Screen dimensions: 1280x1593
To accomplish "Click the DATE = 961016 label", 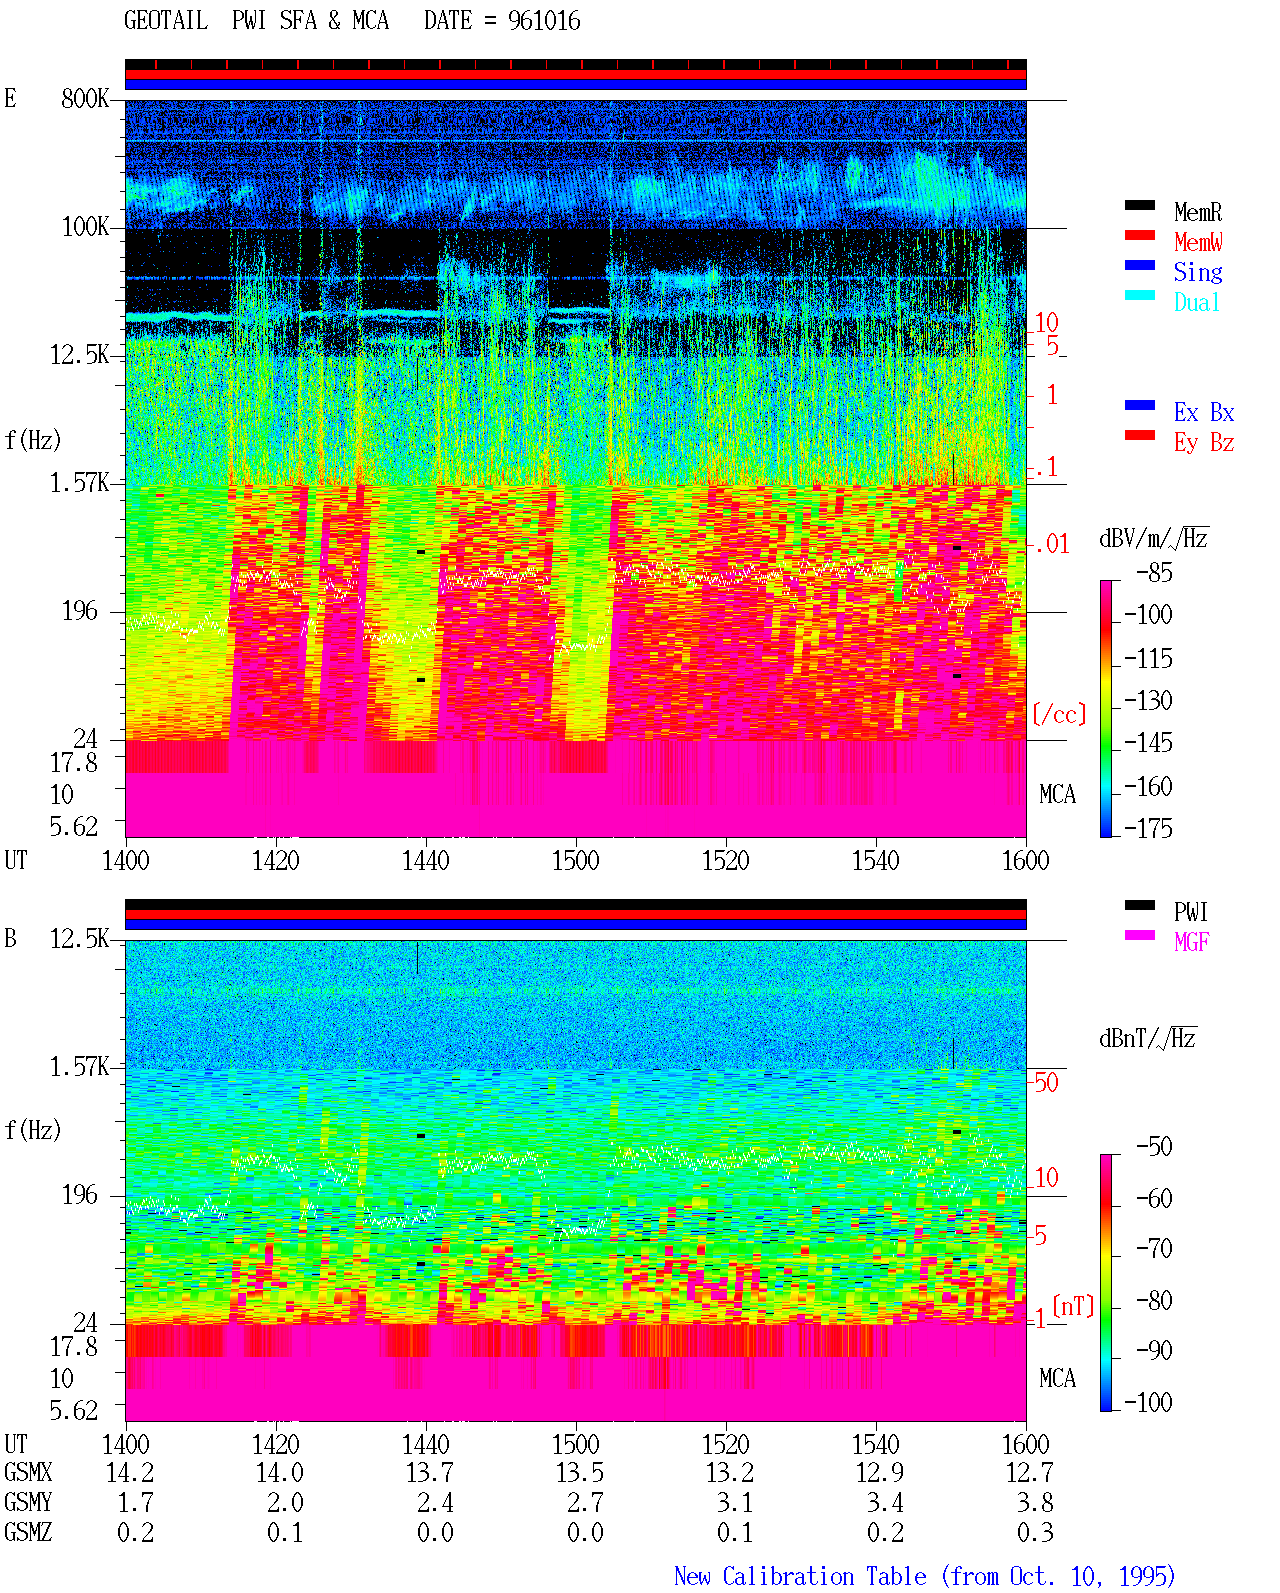I will point(502,21).
